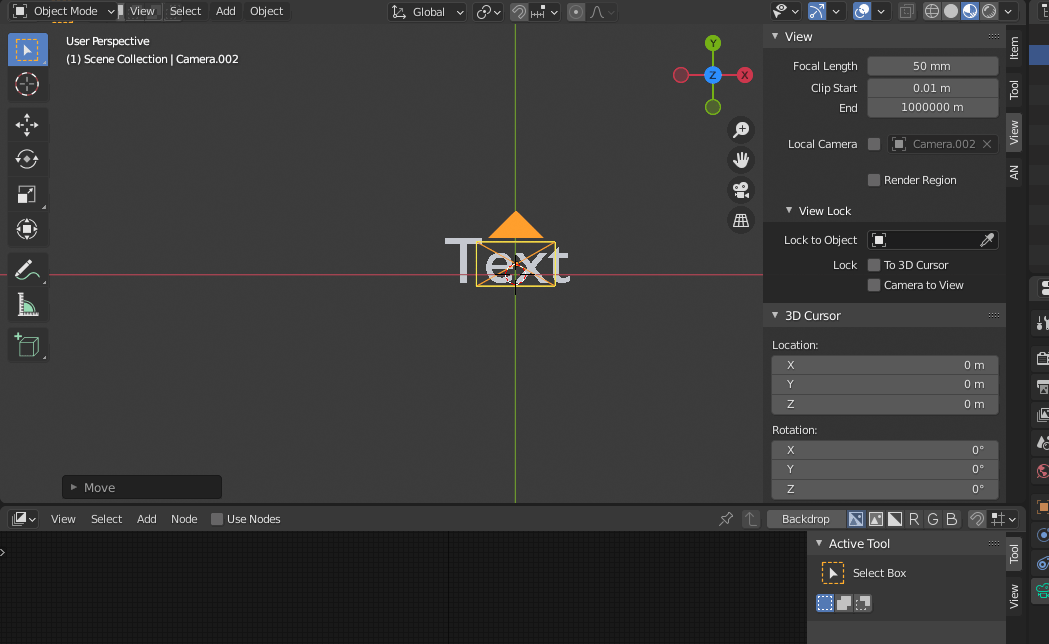Choose the Rotate tool
The image size is (1049, 644).
pos(27,159)
